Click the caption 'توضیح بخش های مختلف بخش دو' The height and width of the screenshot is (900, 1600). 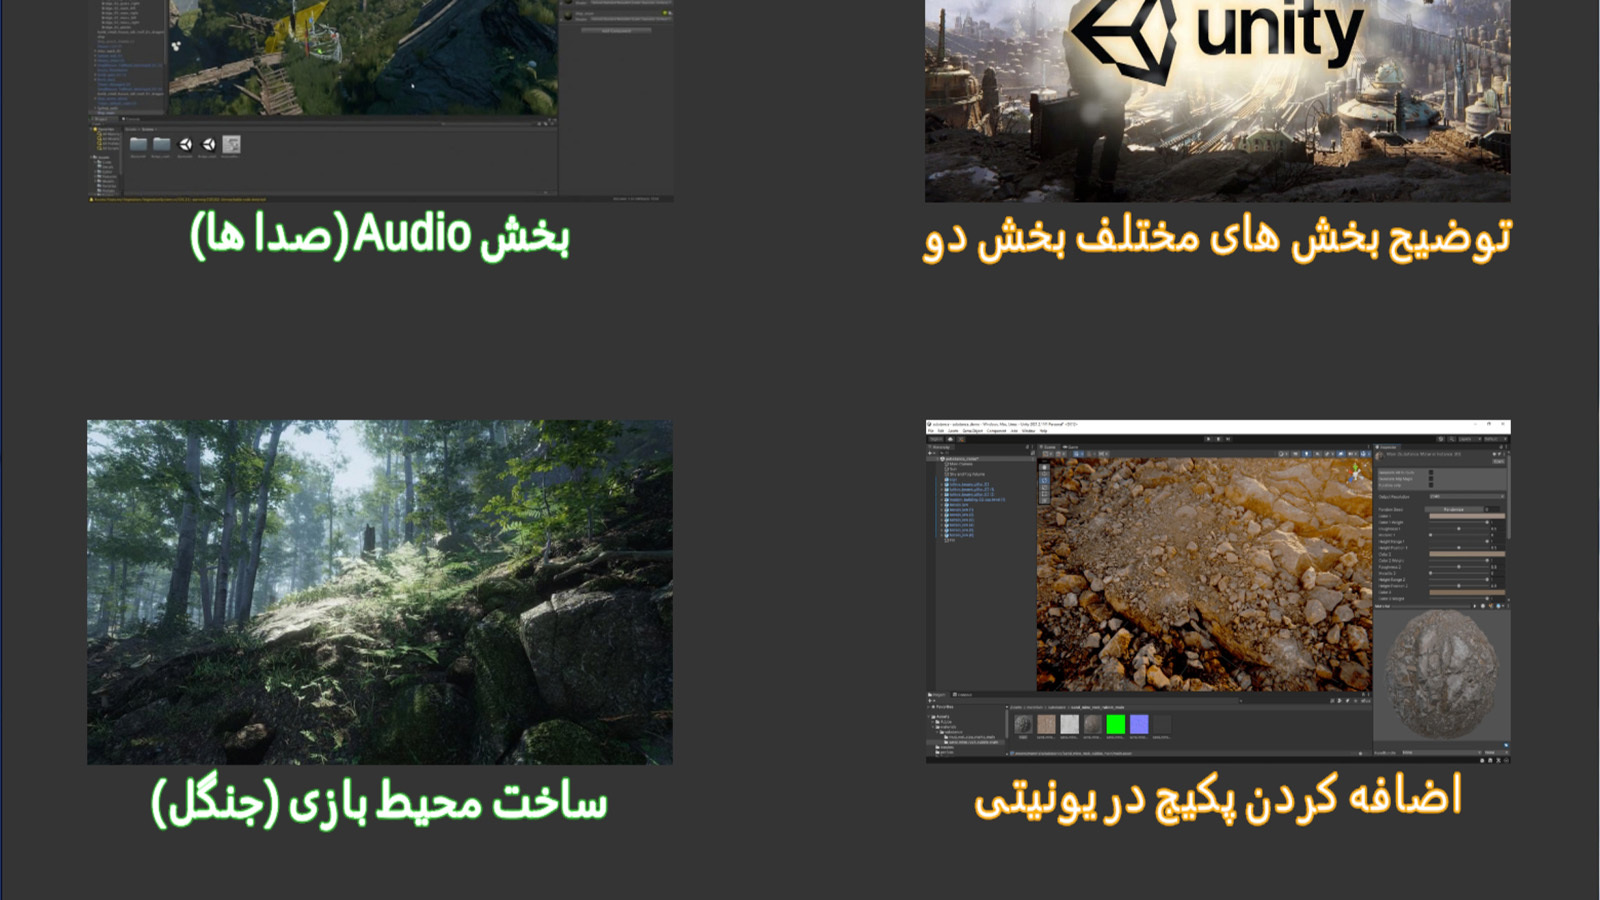tap(1217, 239)
